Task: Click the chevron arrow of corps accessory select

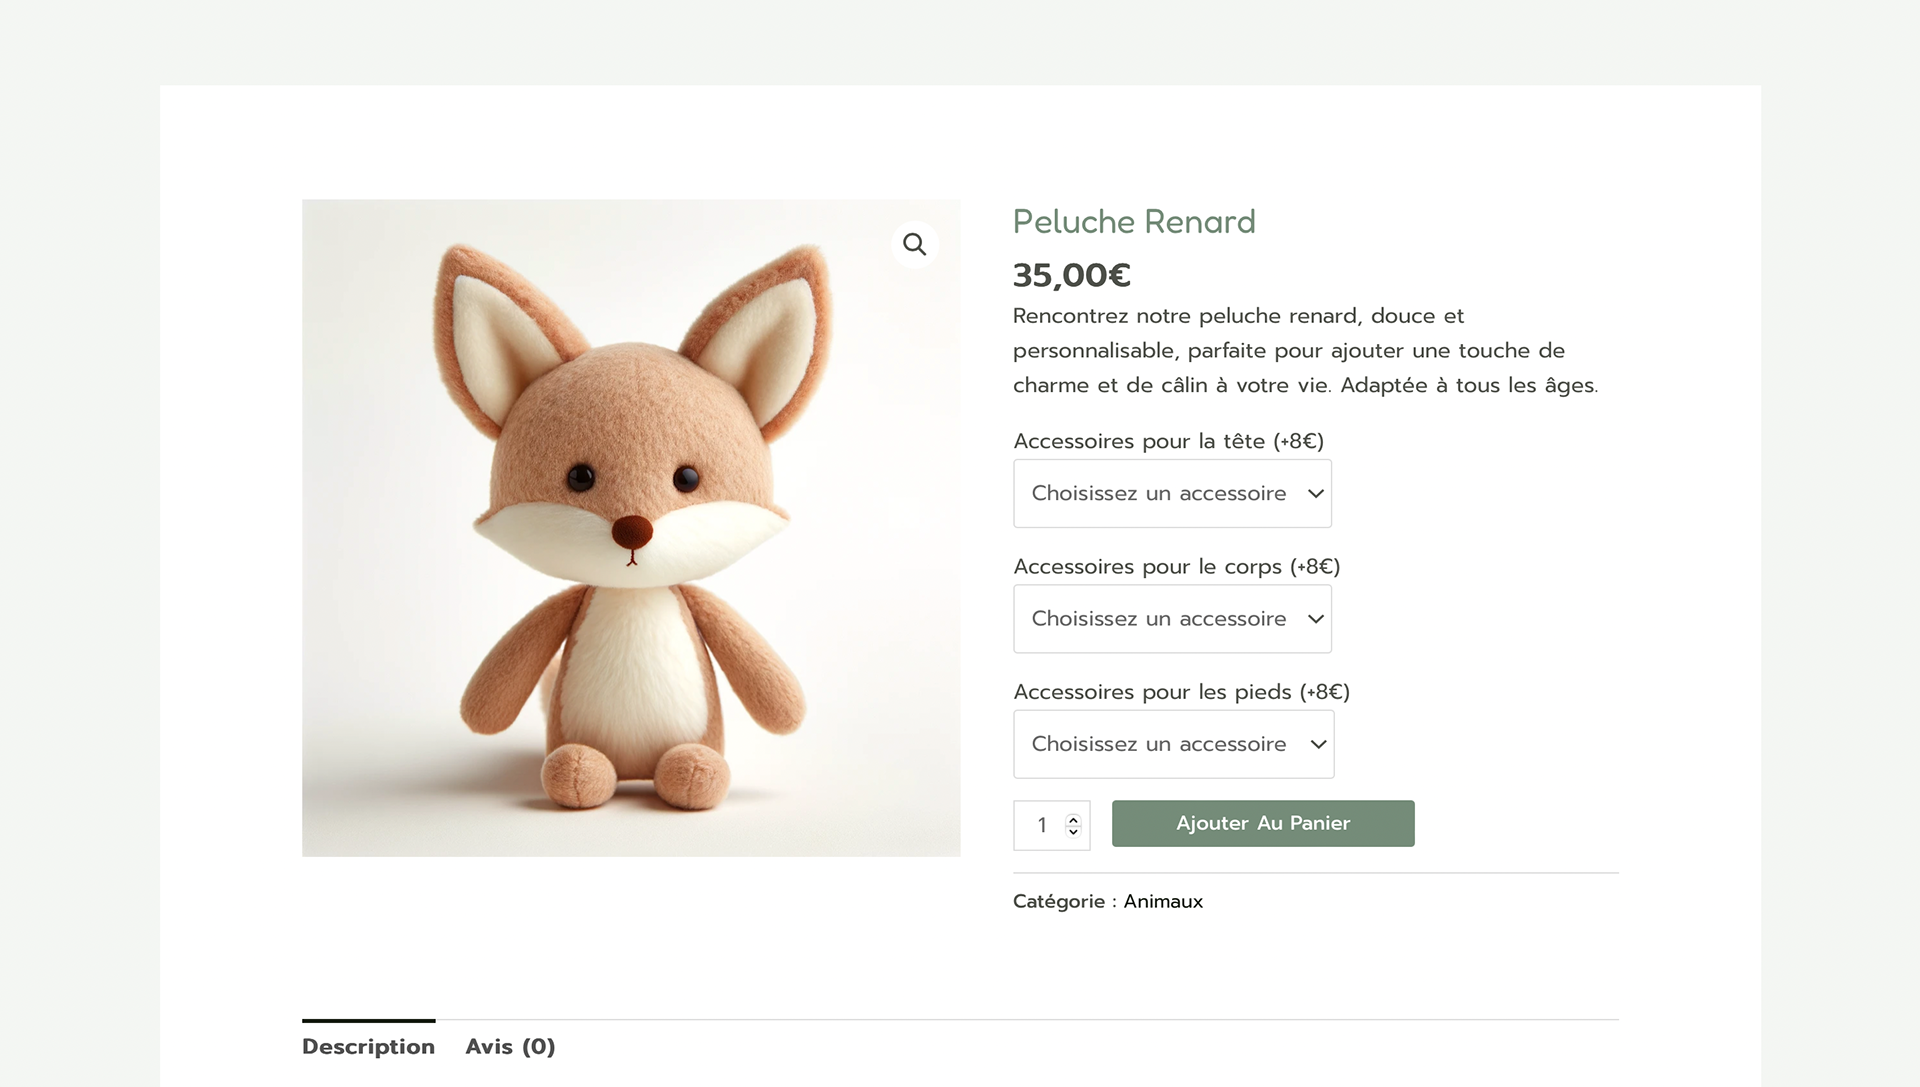Action: tap(1316, 619)
